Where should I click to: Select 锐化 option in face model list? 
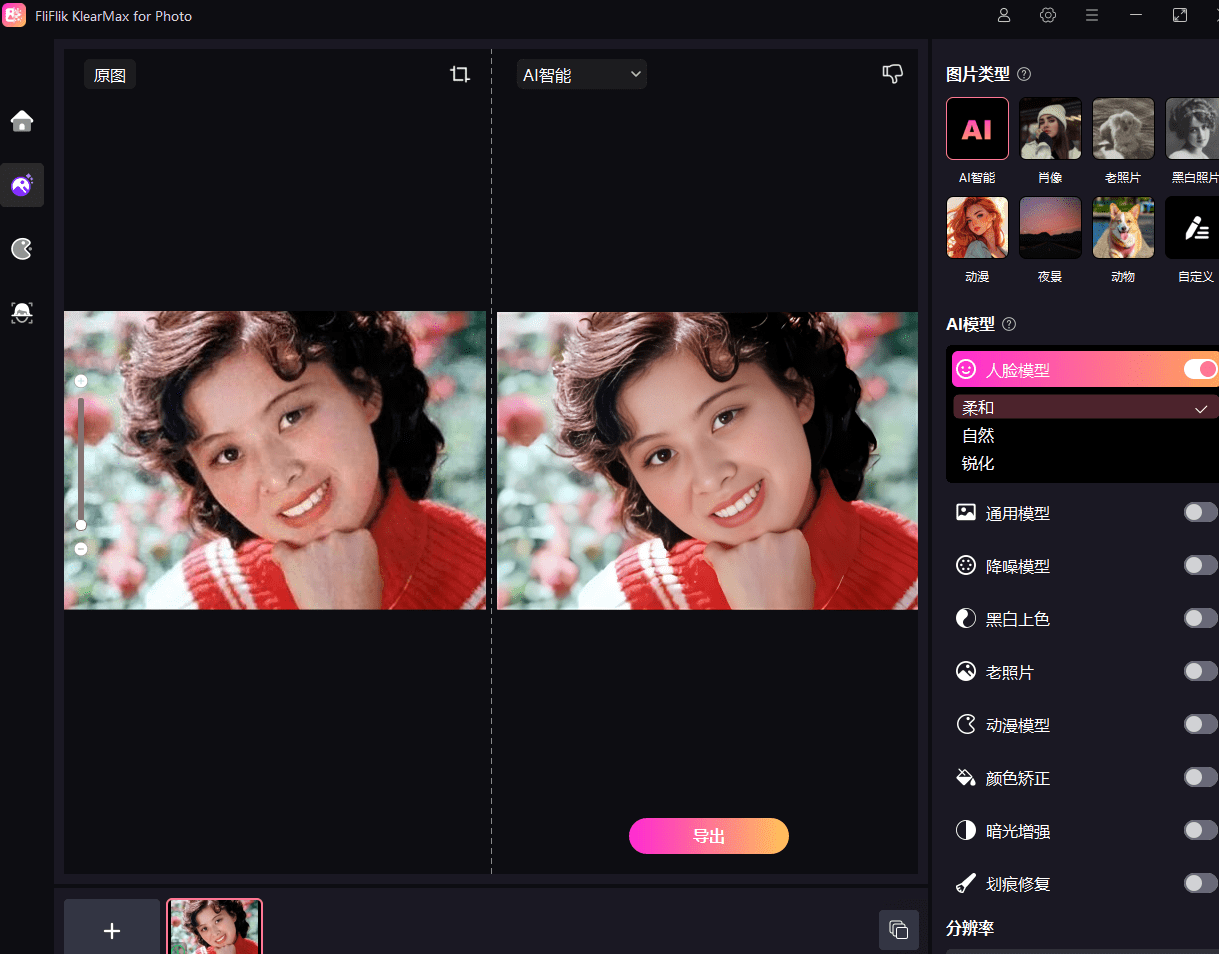[x=978, y=464]
